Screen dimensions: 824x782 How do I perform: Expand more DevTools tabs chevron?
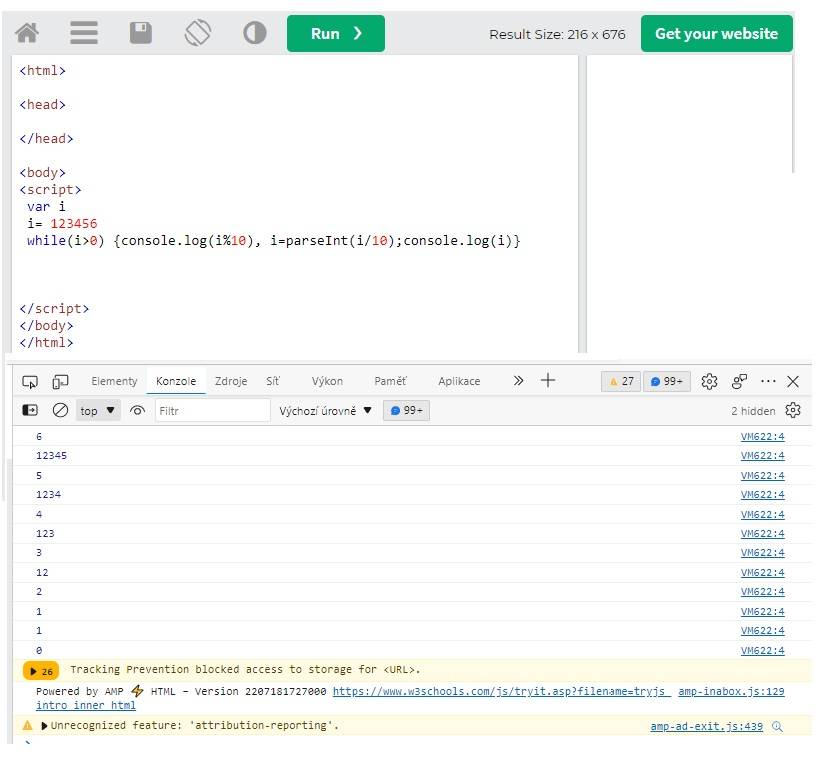[x=518, y=380]
